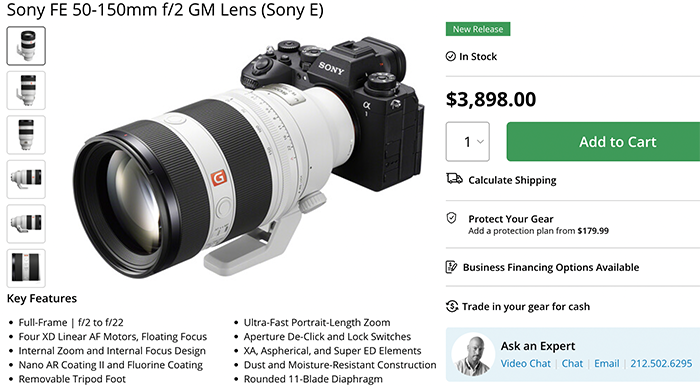Open the Chat link
The height and width of the screenshot is (386, 700).
(572, 363)
